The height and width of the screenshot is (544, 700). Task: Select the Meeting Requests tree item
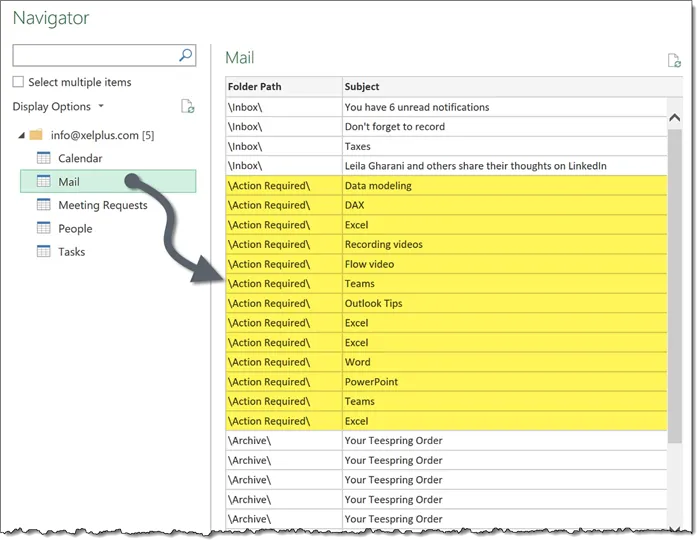[x=102, y=205]
